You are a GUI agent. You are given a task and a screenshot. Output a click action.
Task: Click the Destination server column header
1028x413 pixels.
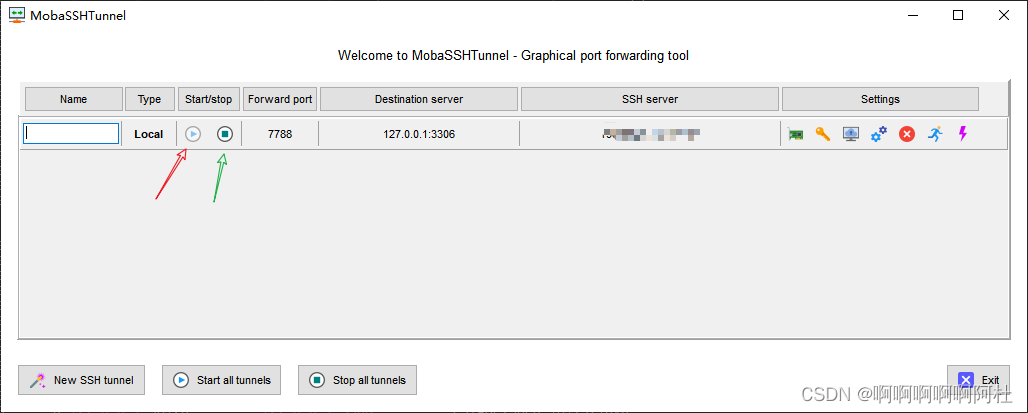(x=419, y=99)
